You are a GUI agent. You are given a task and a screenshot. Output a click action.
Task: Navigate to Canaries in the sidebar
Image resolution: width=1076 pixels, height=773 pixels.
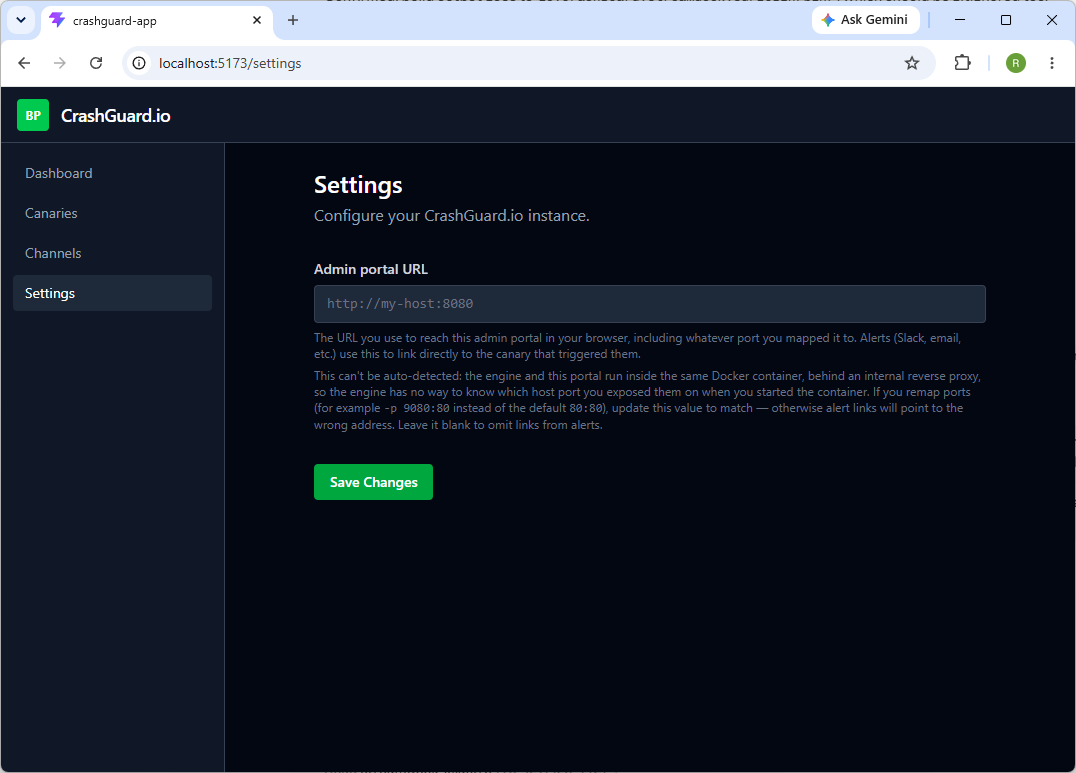coord(113,214)
